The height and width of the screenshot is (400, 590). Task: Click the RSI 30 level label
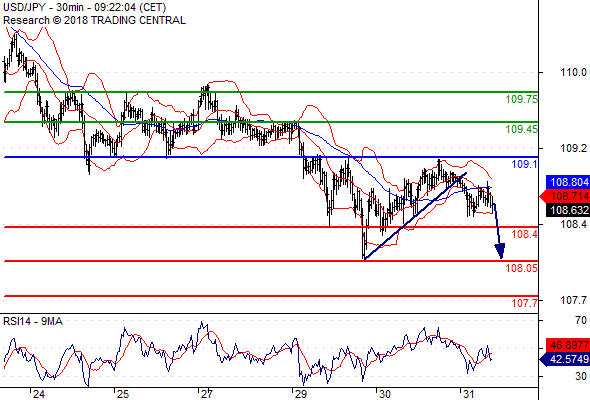coord(581,376)
